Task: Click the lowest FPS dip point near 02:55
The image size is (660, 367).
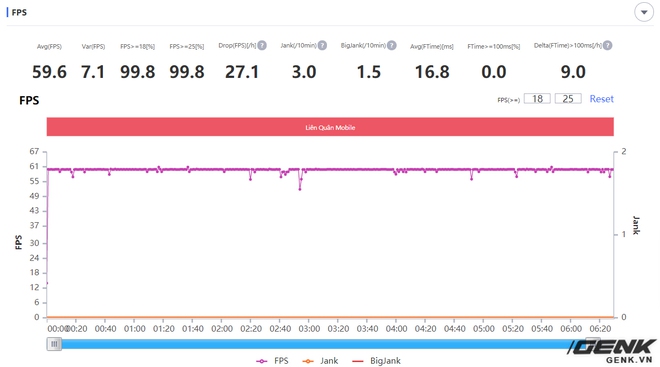Action: pyautogui.click(x=300, y=189)
